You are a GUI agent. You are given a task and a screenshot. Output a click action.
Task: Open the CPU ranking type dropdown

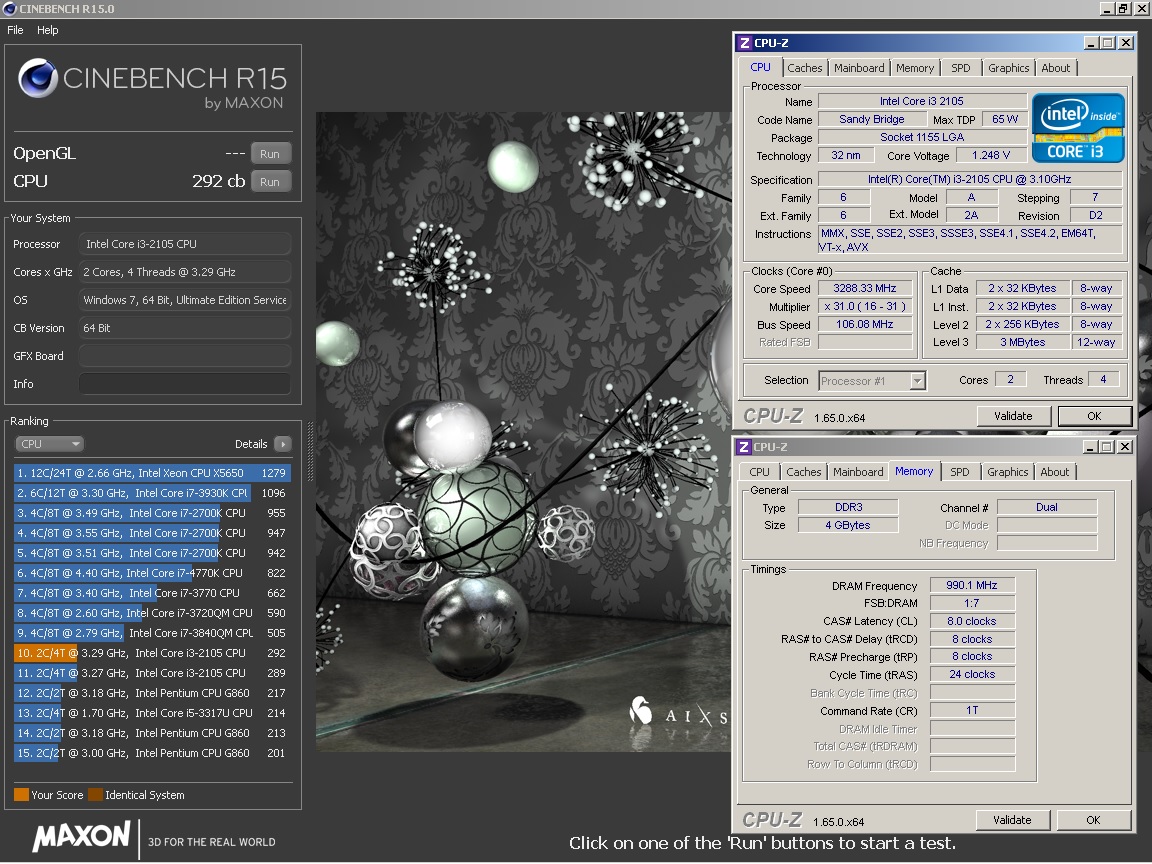click(x=50, y=444)
